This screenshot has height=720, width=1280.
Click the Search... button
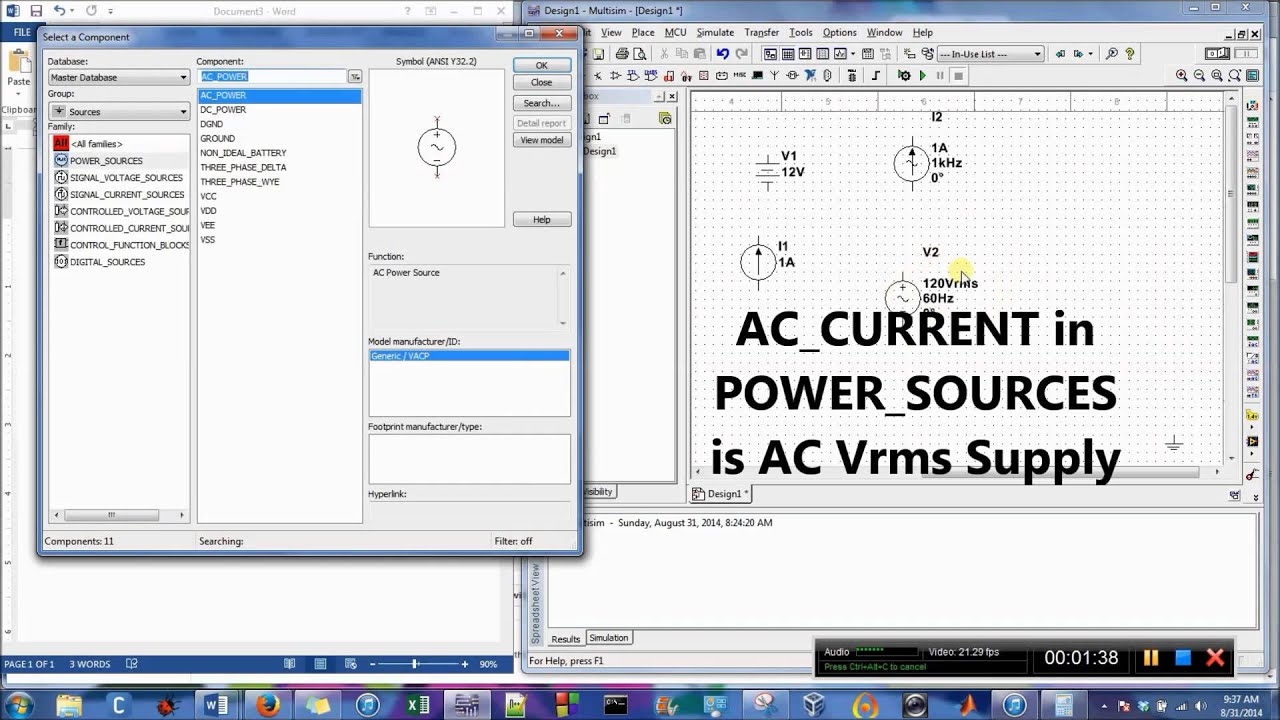pyautogui.click(x=541, y=103)
